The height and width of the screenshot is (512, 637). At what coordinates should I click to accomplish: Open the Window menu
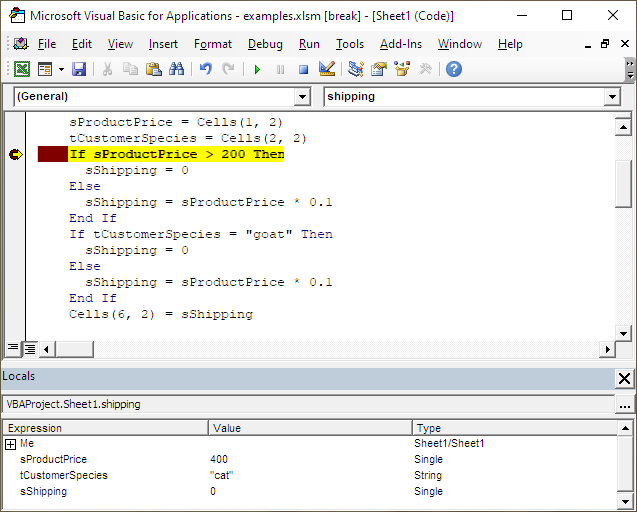[460, 44]
